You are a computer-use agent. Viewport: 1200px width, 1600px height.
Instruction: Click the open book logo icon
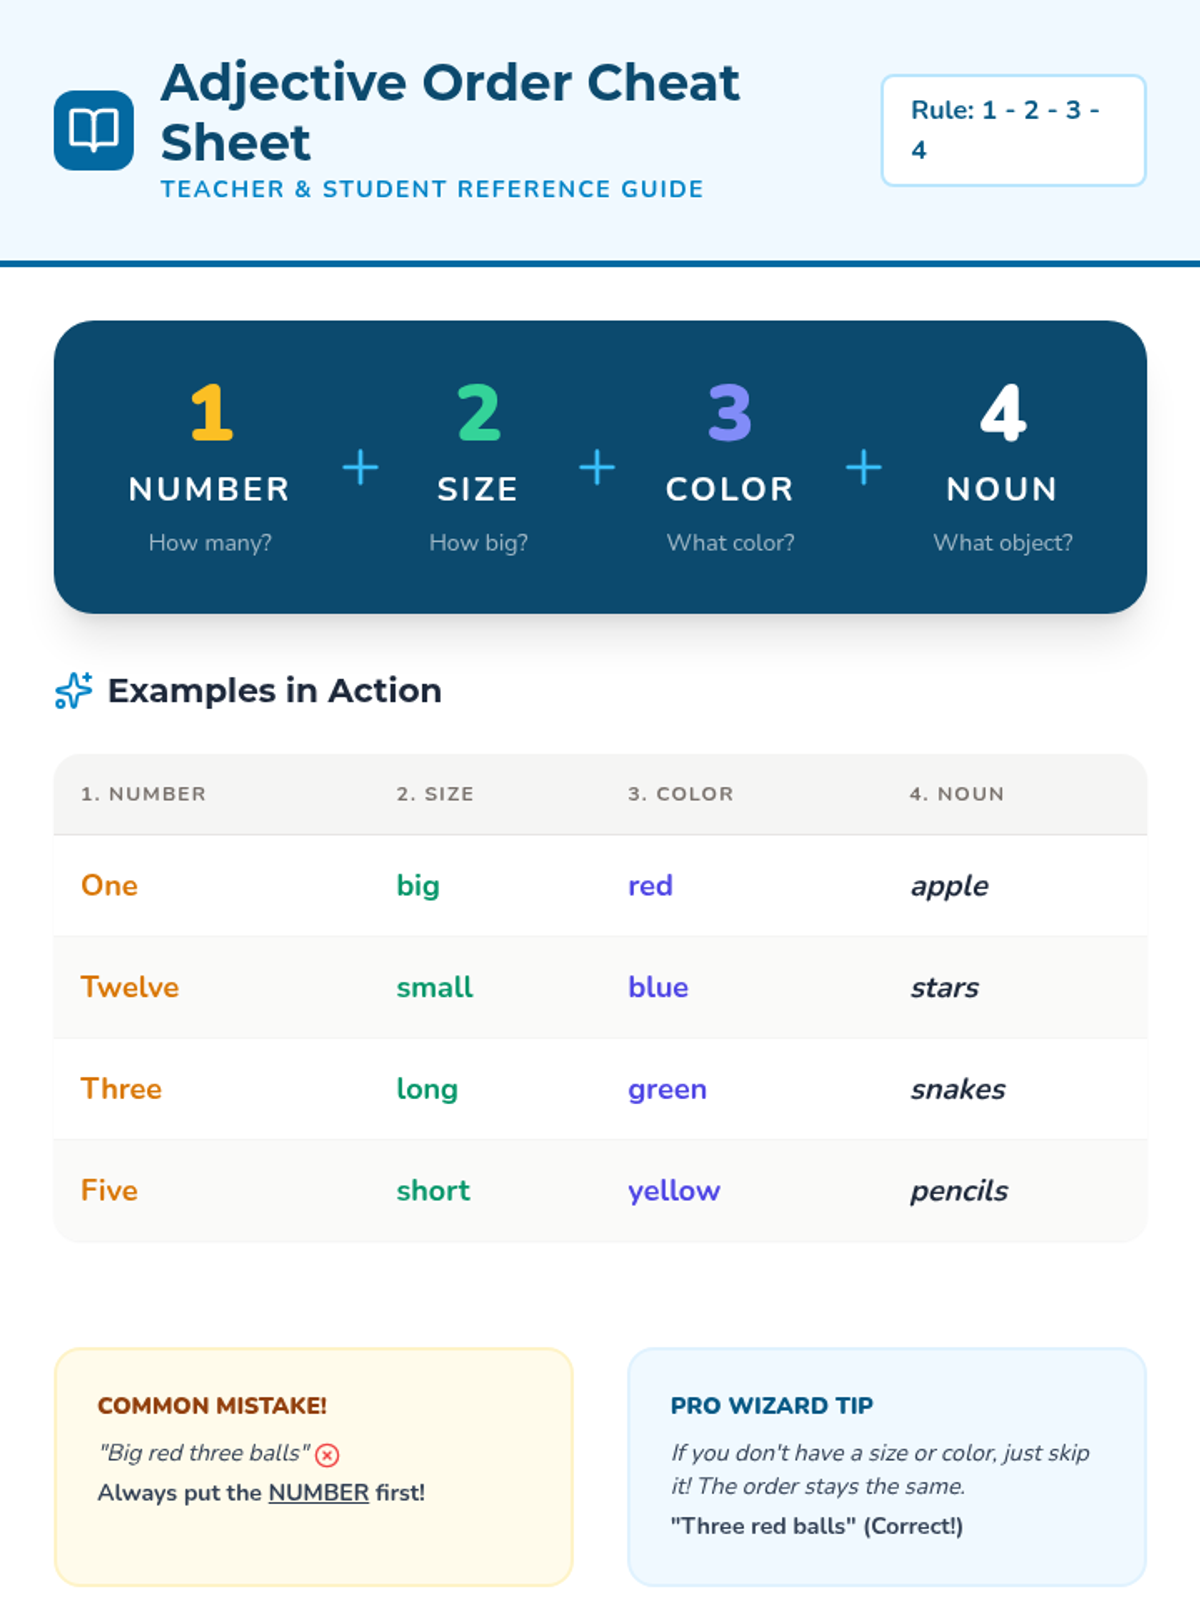point(93,130)
